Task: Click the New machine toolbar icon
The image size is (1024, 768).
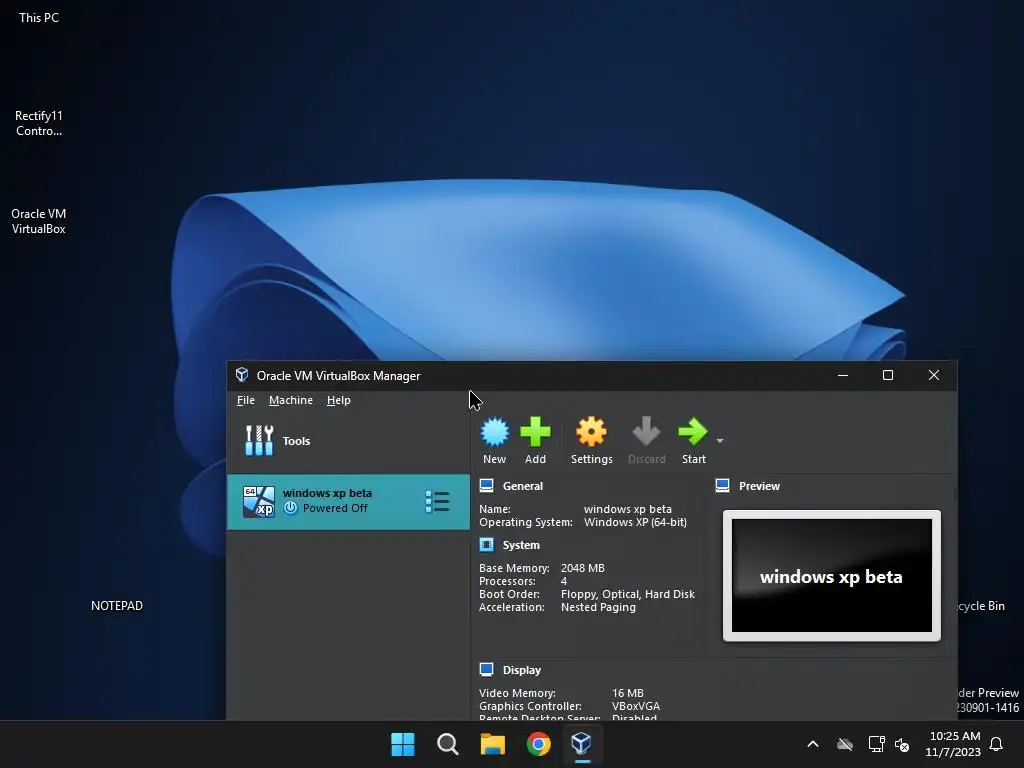Action: point(494,440)
